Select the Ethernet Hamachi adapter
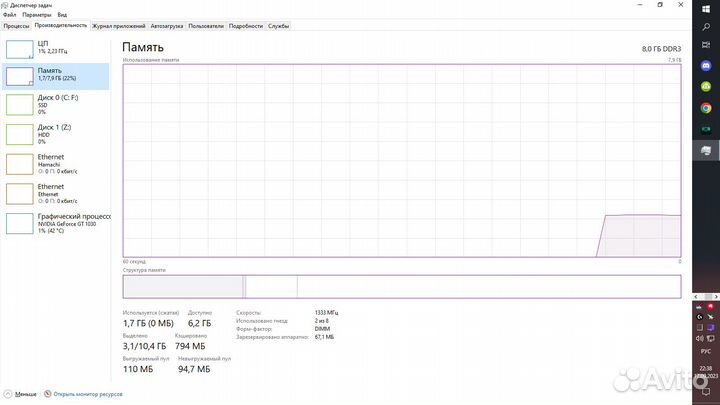This screenshot has width=720, height=405. click(x=56, y=164)
